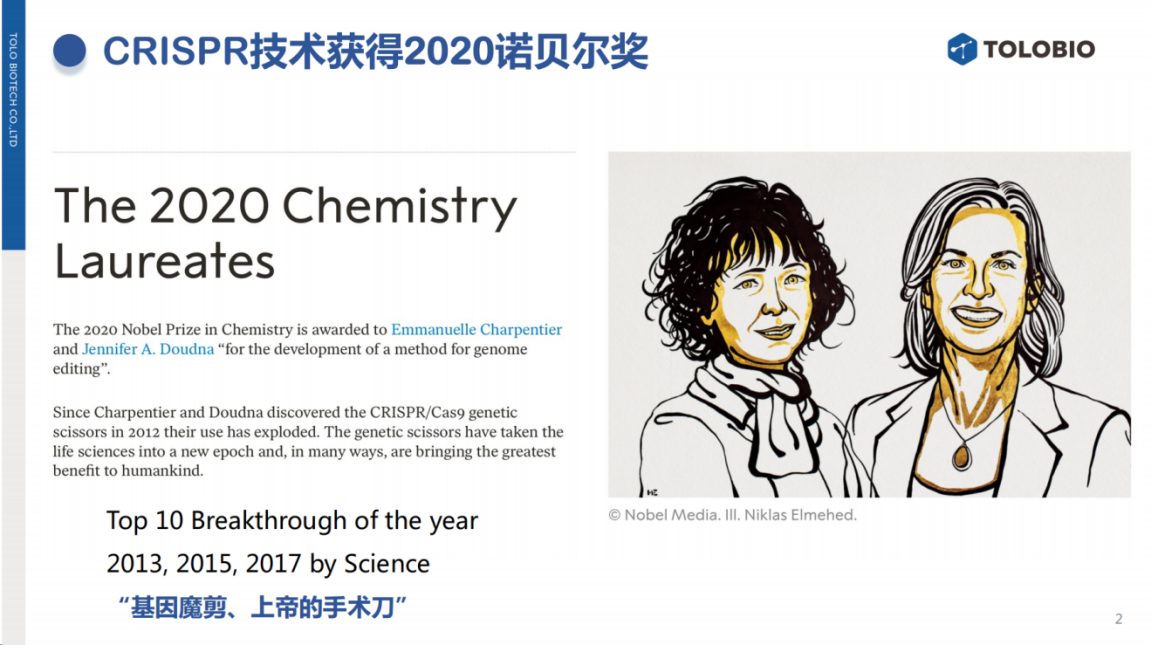Screen dimensions: 1151x645
Task: Select "The 2020 Chemistry Laureates" heading
Action: point(285,233)
